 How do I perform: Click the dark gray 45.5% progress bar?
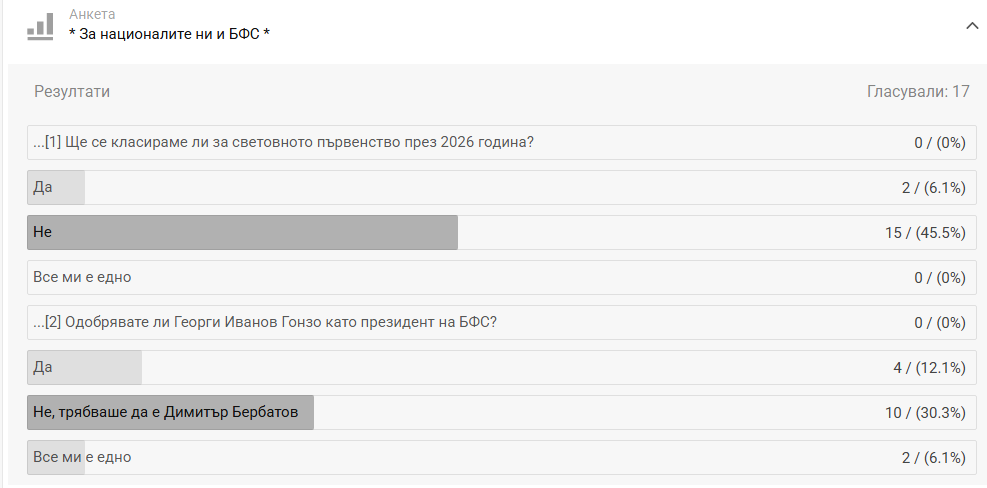tap(242, 232)
